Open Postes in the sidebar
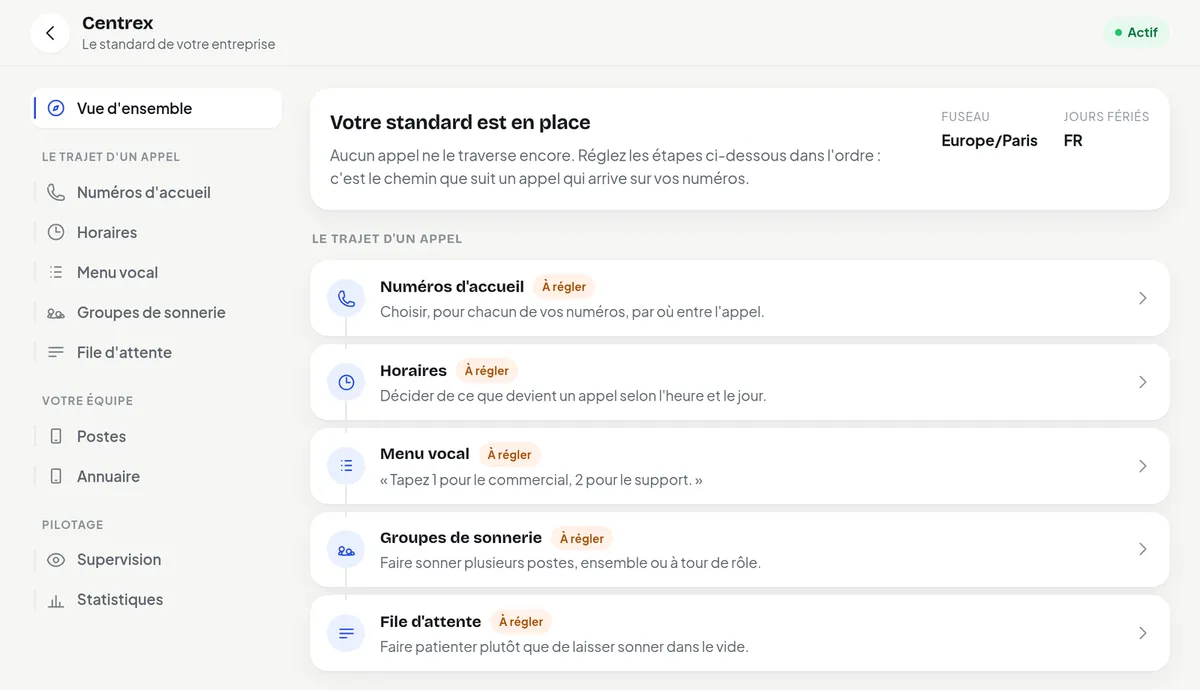This screenshot has height=690, width=1200. [x=158, y=436]
